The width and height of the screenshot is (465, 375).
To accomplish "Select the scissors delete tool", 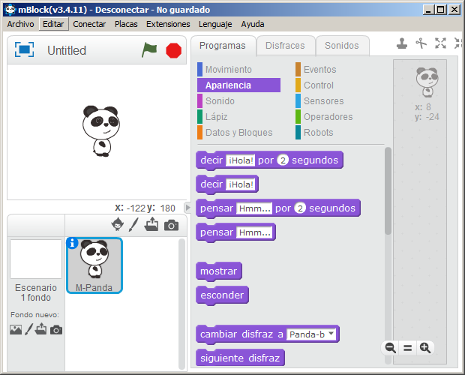I will pyautogui.click(x=421, y=43).
